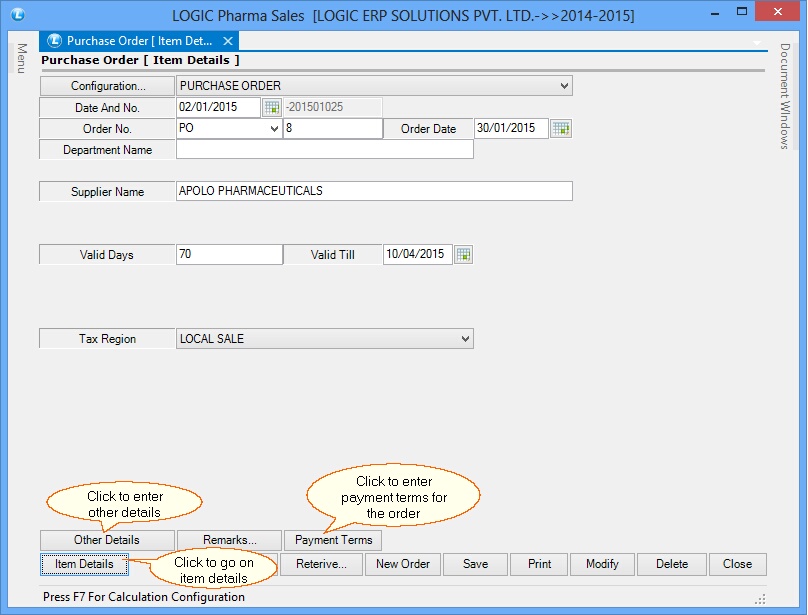Click the Save button
Screen dimensions: 808x615
[x=475, y=564]
